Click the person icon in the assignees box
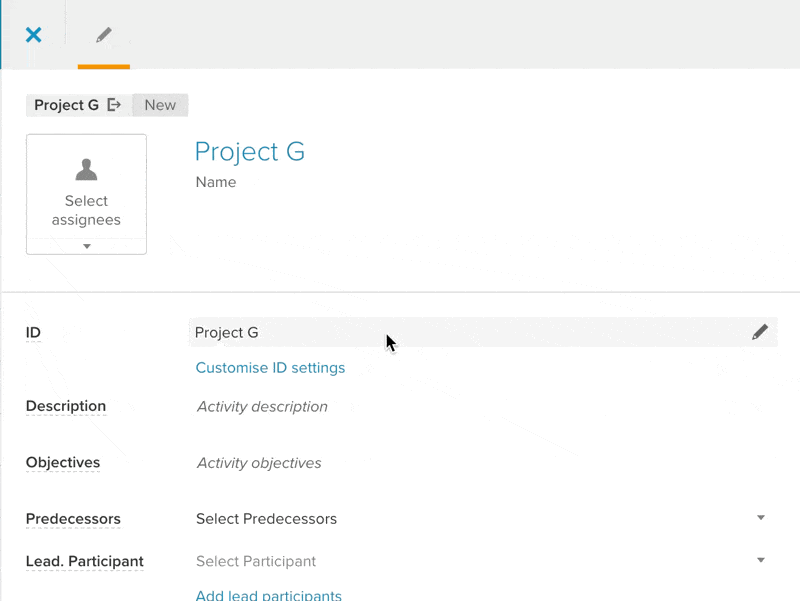 tap(86, 169)
